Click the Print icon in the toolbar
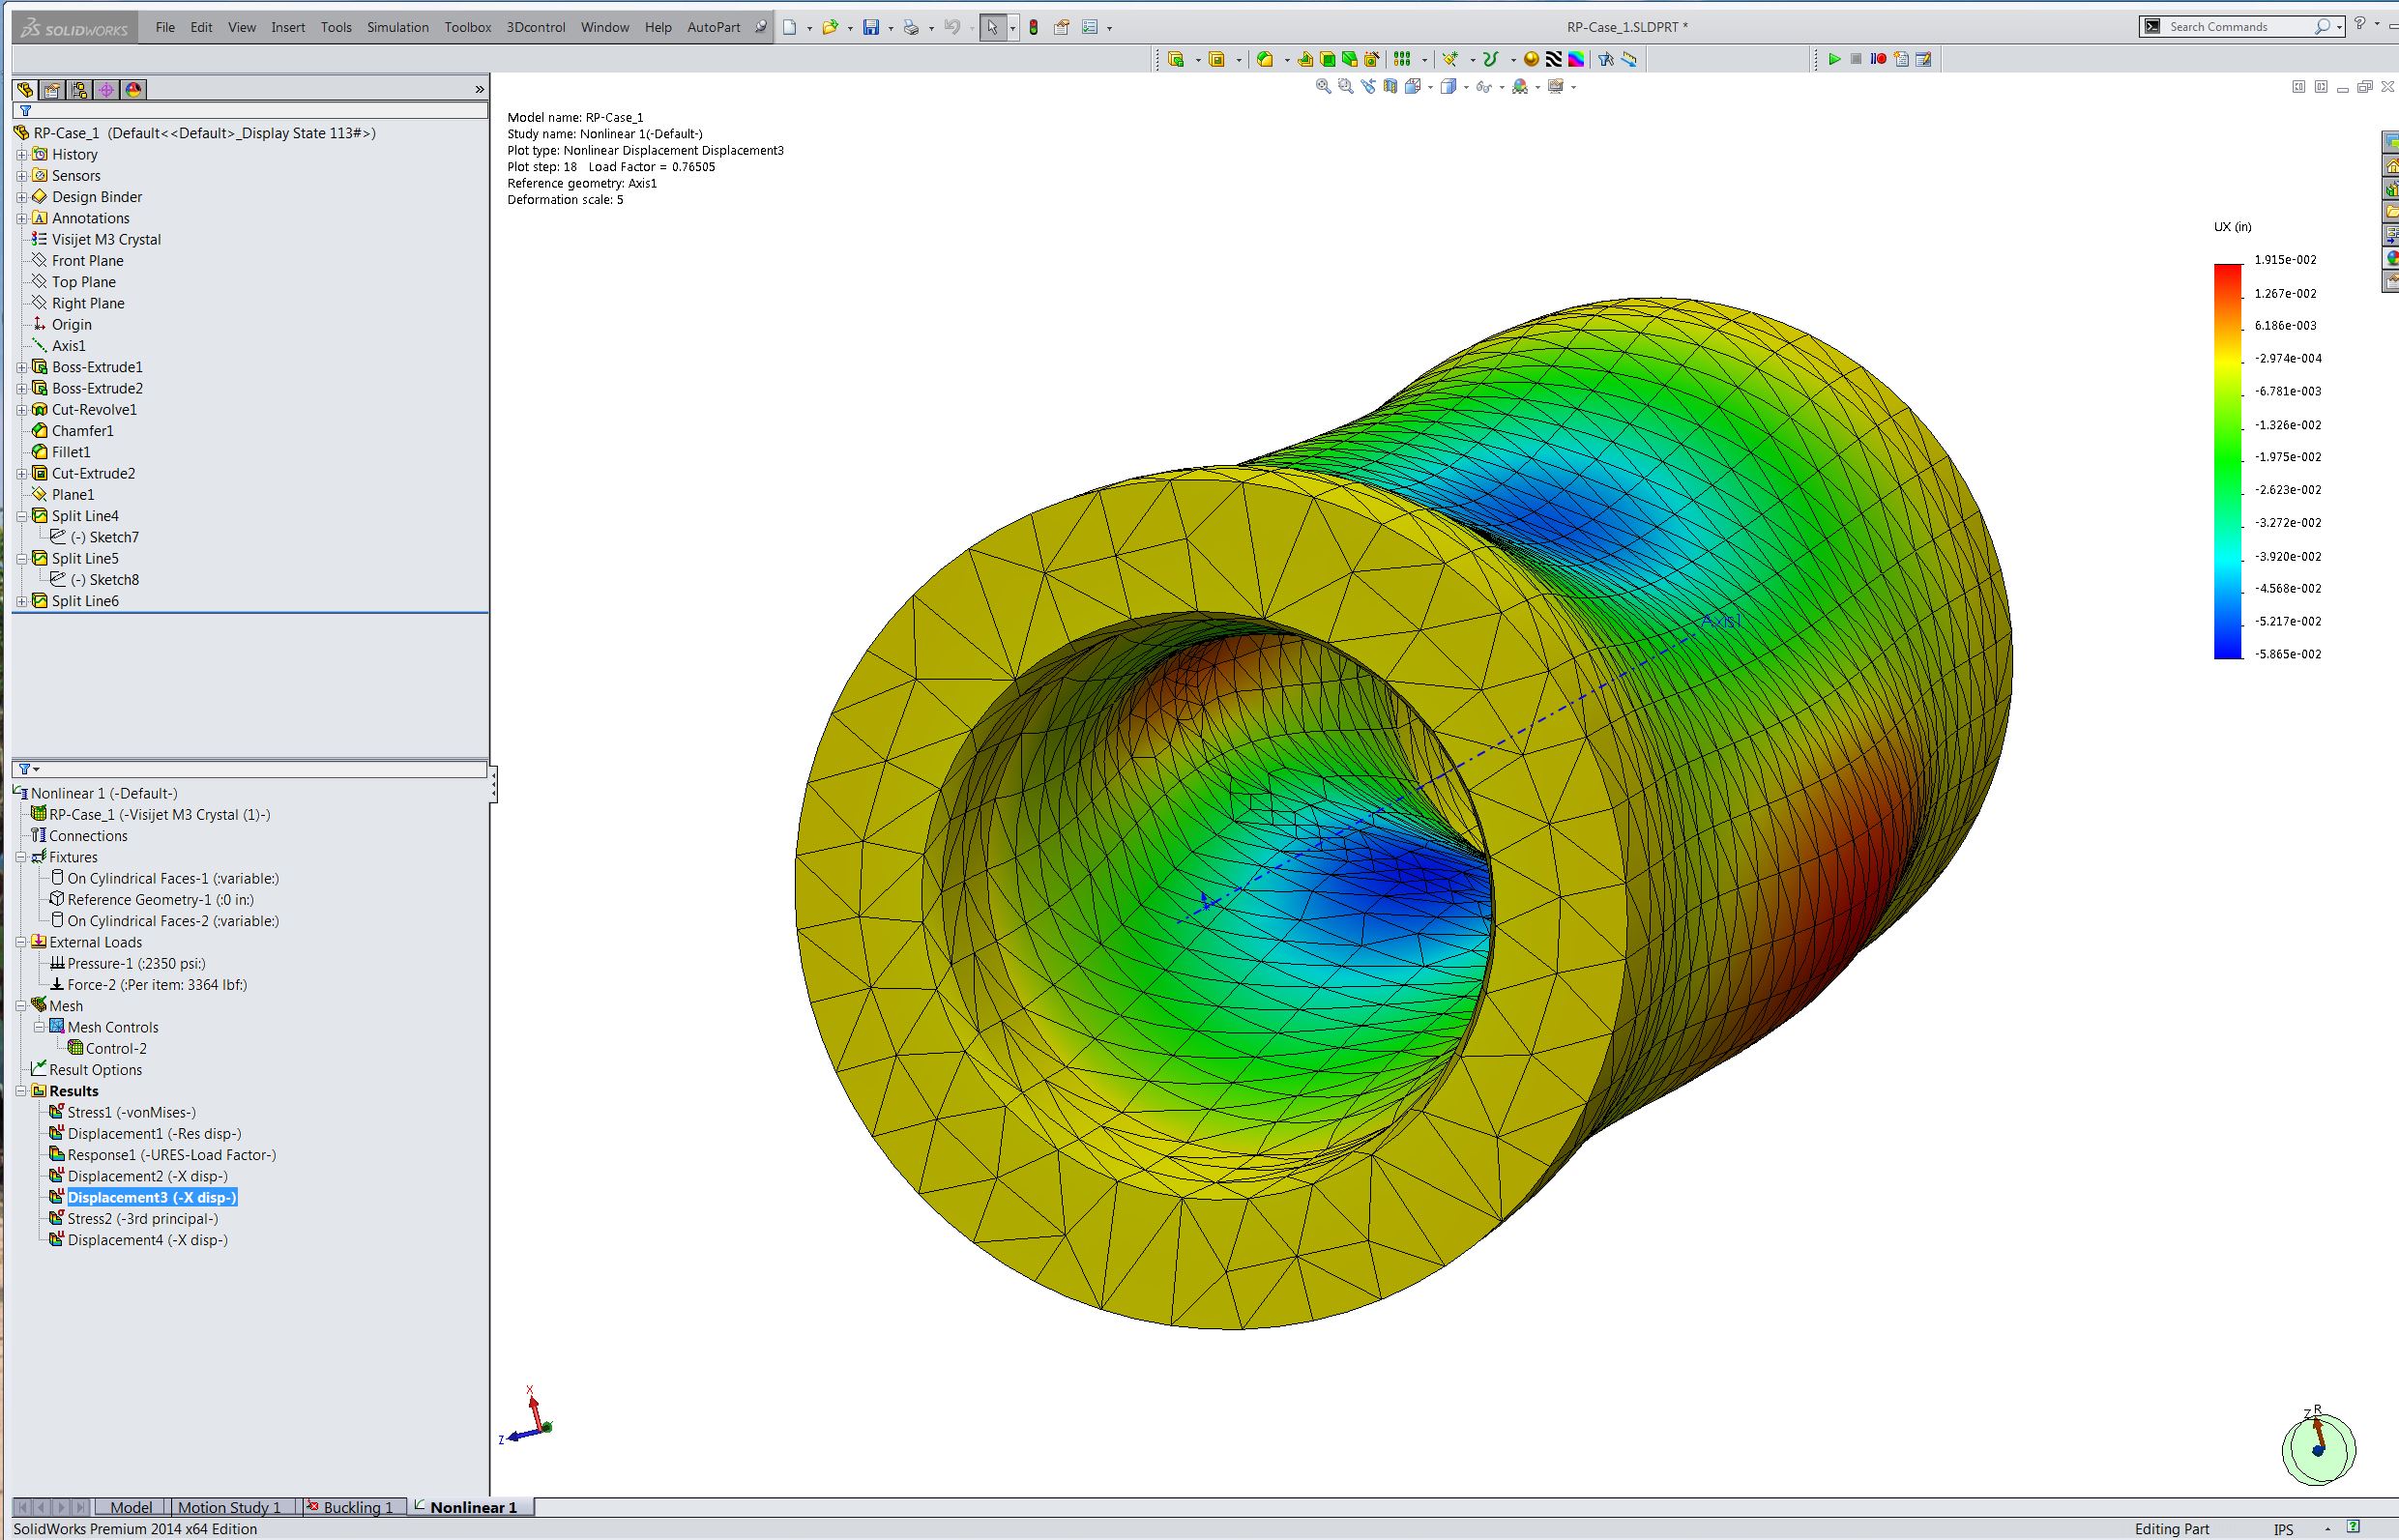The image size is (2399, 1540). point(911,27)
